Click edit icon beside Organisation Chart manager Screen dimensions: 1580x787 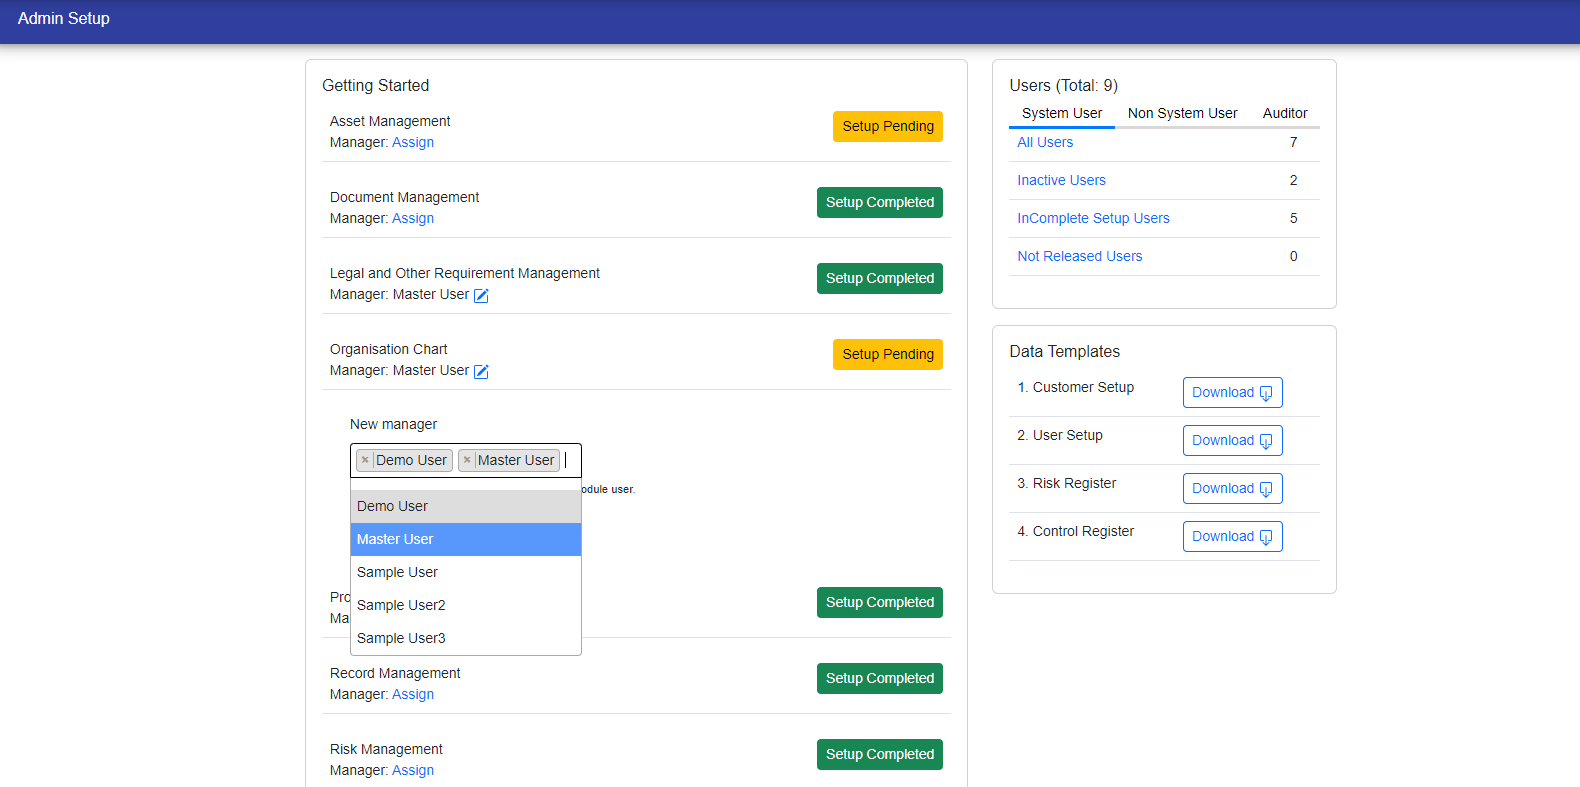tap(481, 371)
